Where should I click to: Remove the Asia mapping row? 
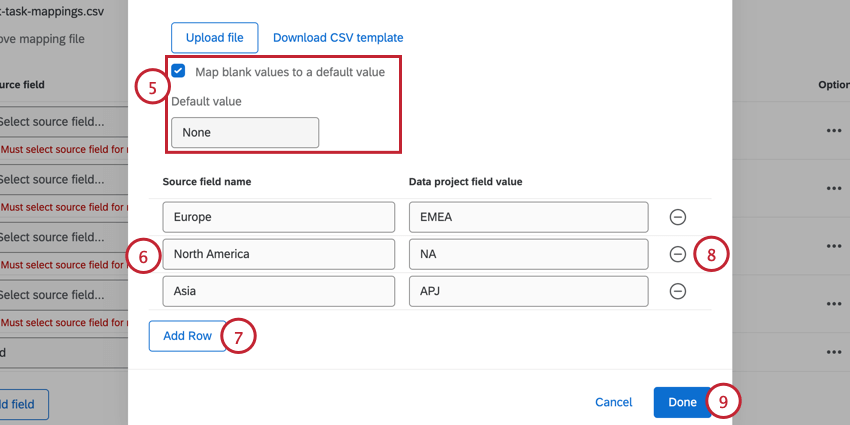pos(677,291)
